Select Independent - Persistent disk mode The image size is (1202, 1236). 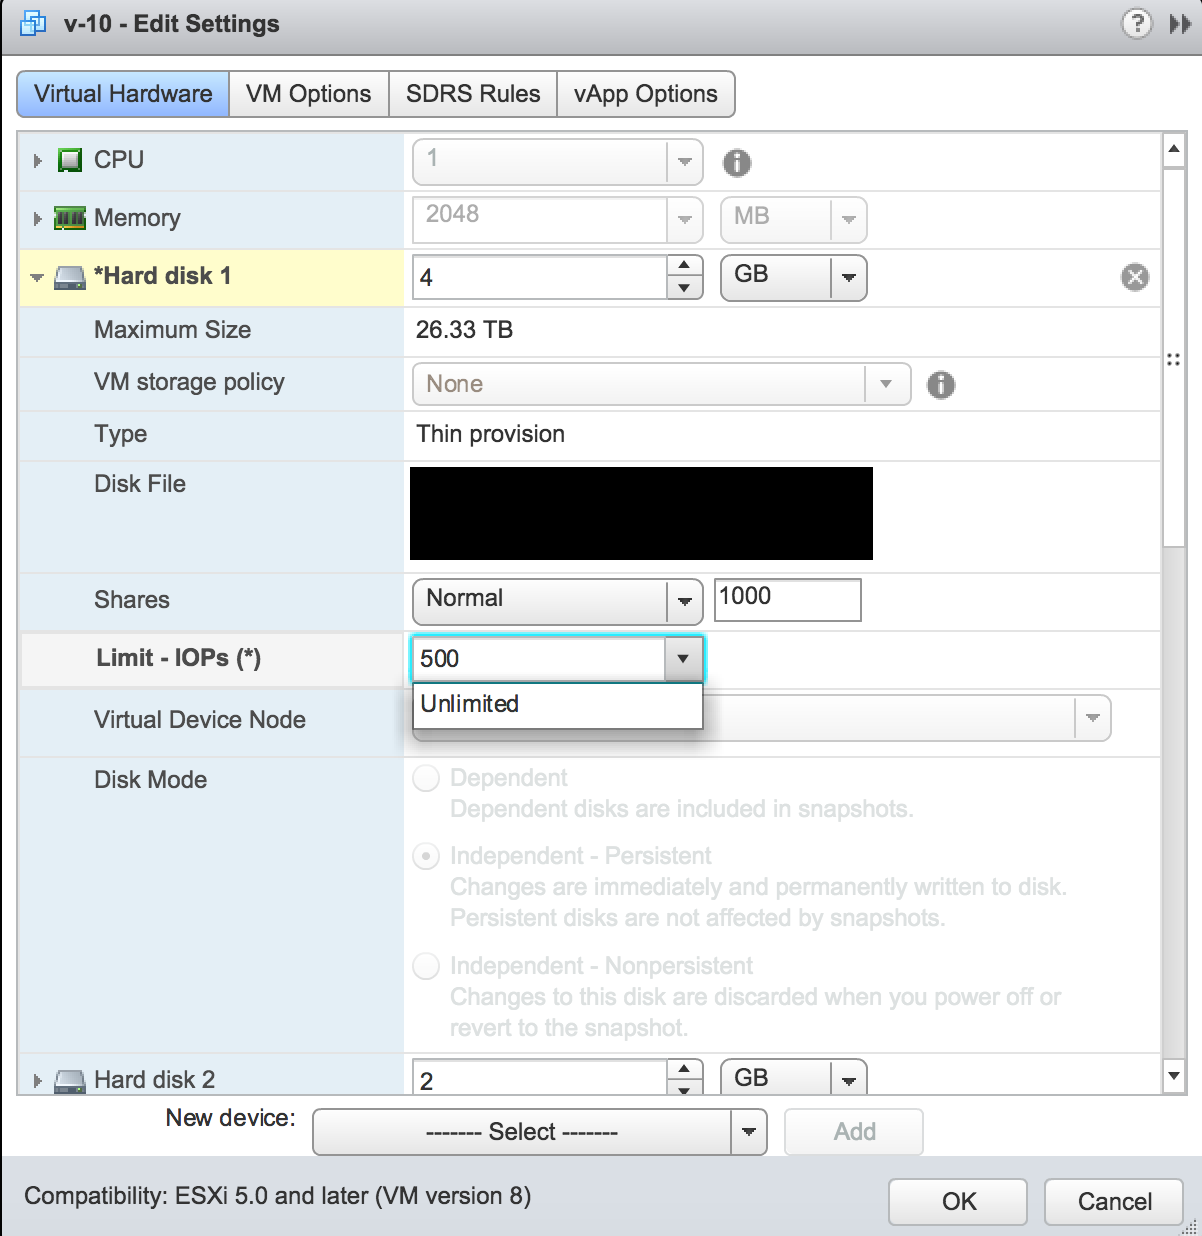point(426,856)
